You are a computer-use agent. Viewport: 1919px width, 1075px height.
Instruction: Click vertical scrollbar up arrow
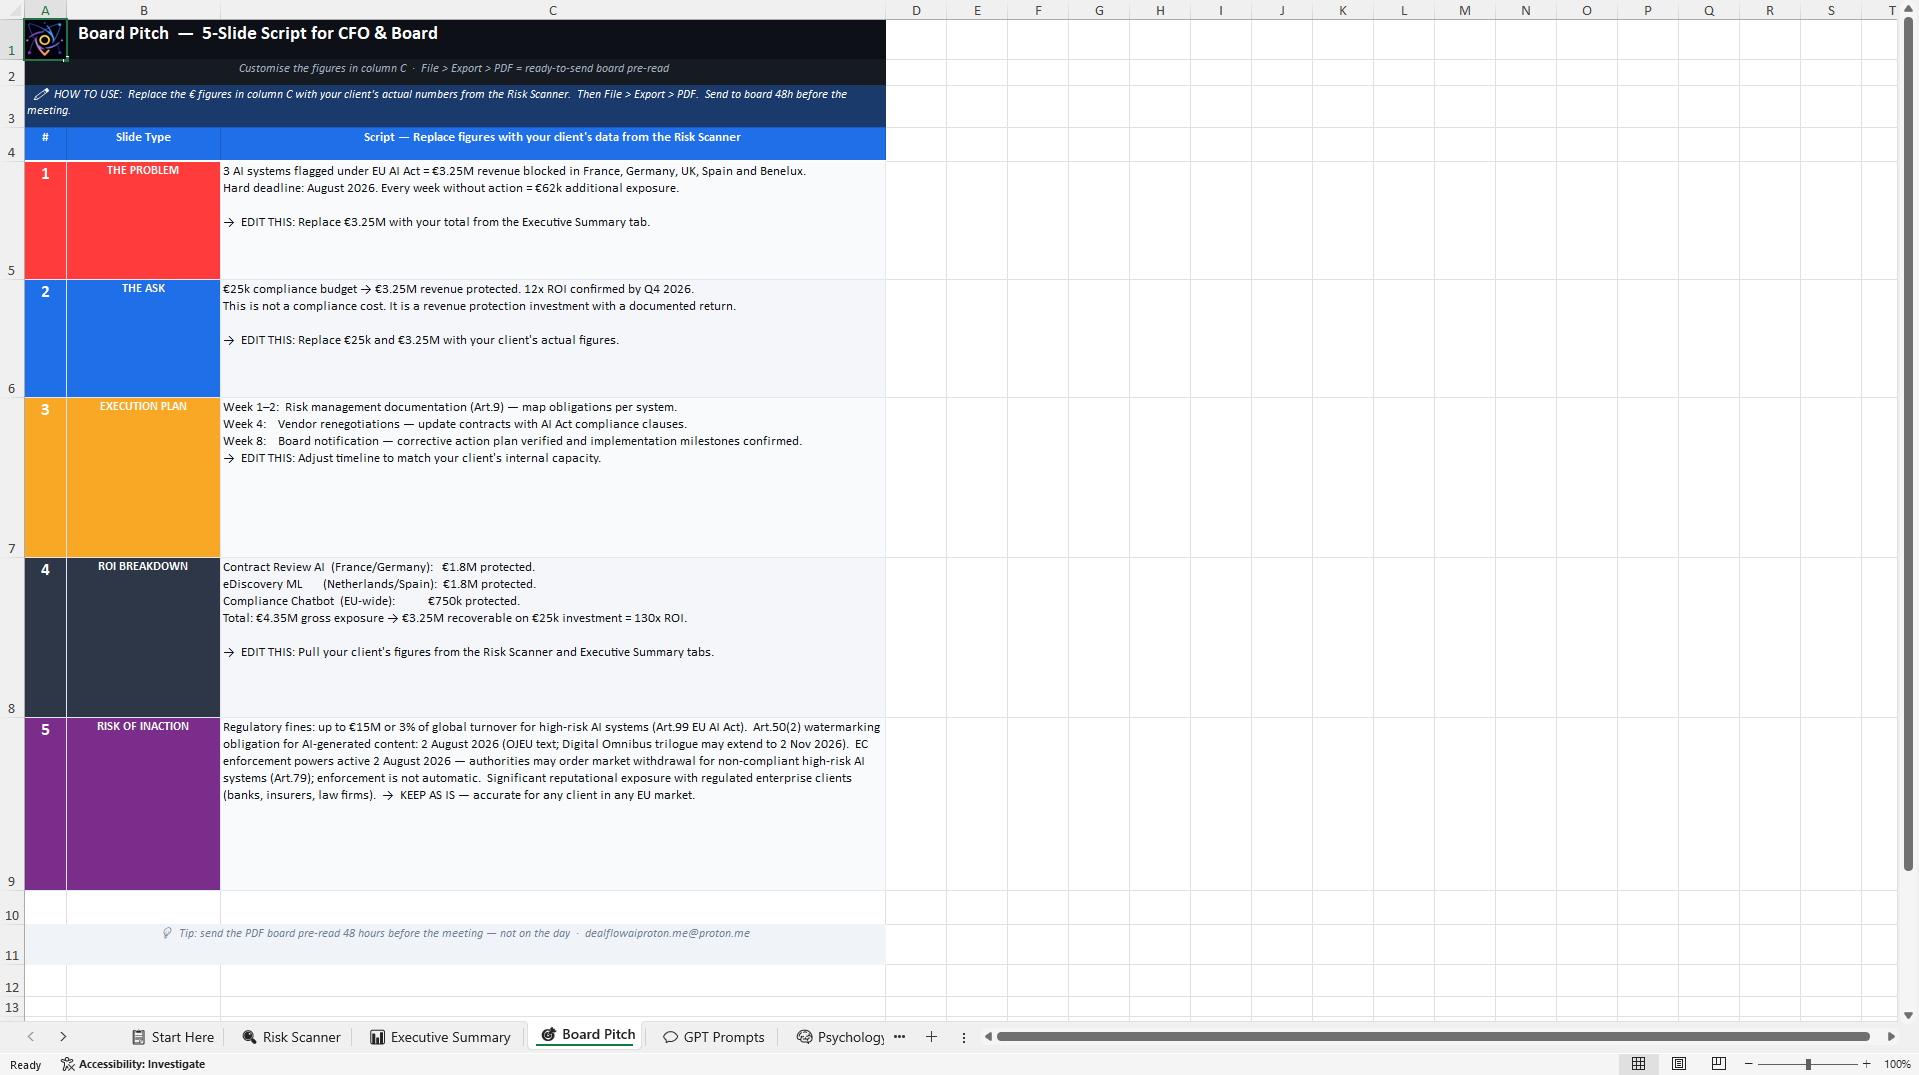pyautogui.click(x=1908, y=10)
